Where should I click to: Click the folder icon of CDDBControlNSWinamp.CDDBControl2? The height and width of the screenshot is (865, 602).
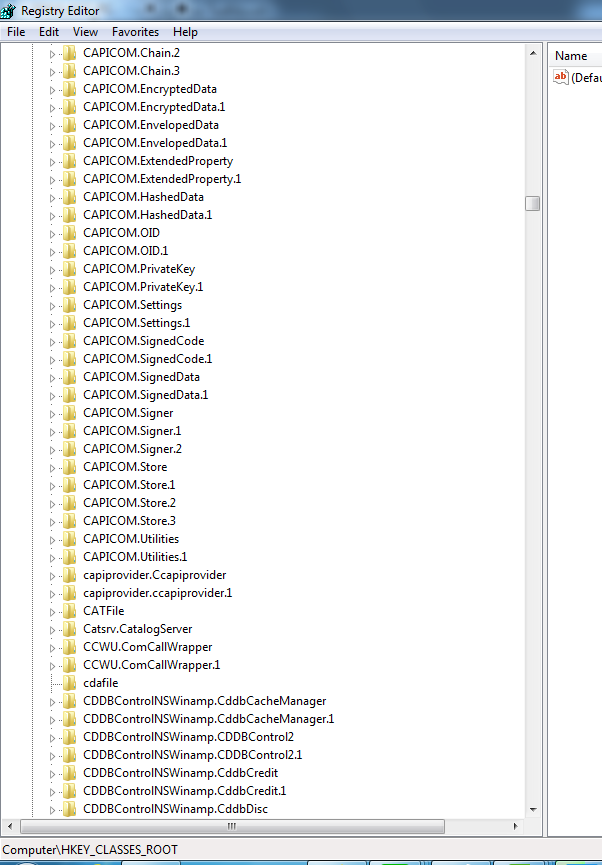[69, 737]
